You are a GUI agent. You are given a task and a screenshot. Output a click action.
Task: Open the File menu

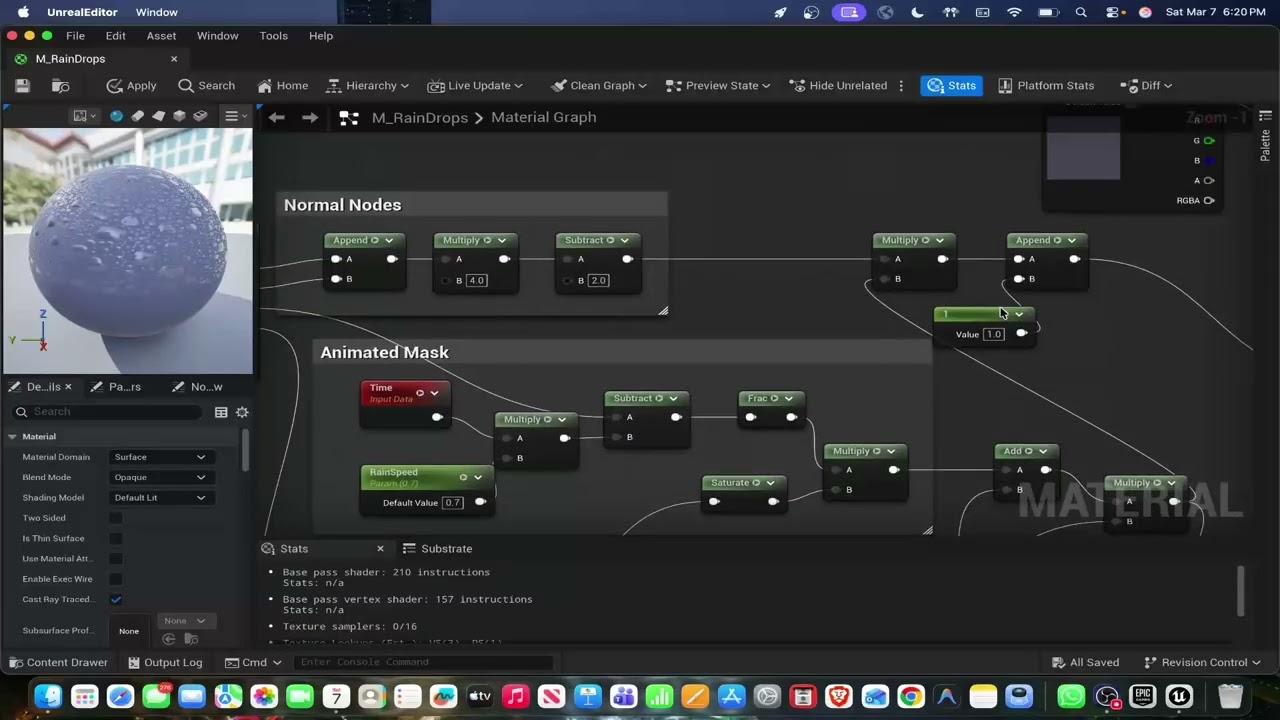pyautogui.click(x=75, y=36)
